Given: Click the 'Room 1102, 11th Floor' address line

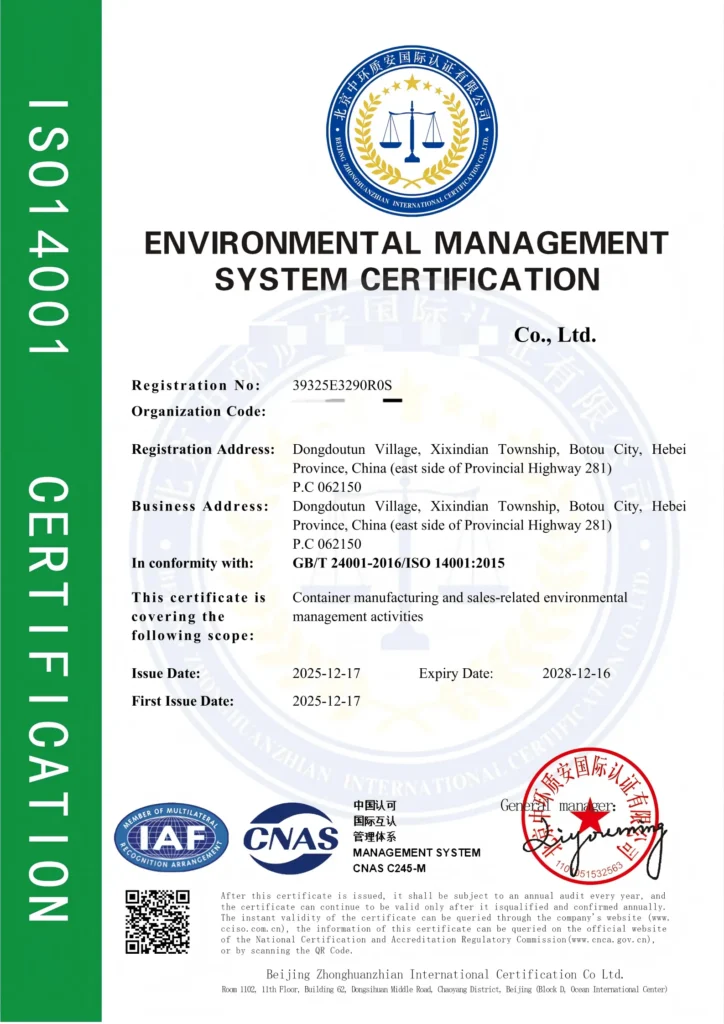Looking at the screenshot, I should [x=445, y=990].
